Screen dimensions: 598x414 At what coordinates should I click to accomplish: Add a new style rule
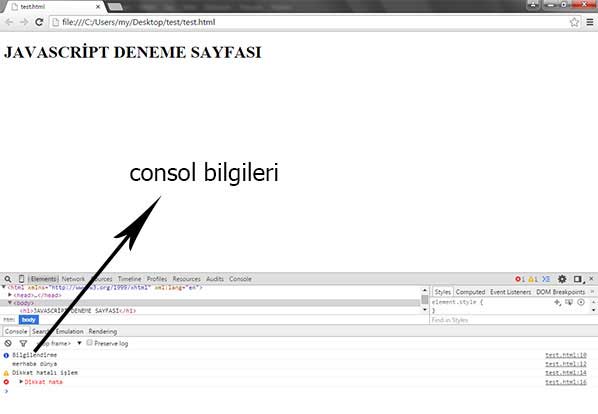point(557,302)
